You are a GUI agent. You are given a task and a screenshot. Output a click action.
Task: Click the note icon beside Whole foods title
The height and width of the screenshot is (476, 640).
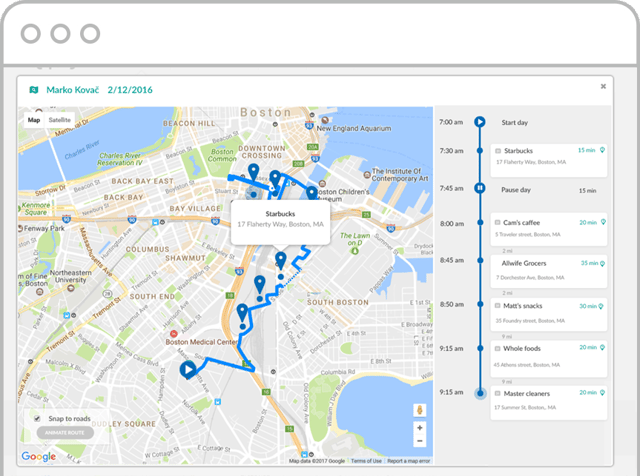tap(498, 349)
